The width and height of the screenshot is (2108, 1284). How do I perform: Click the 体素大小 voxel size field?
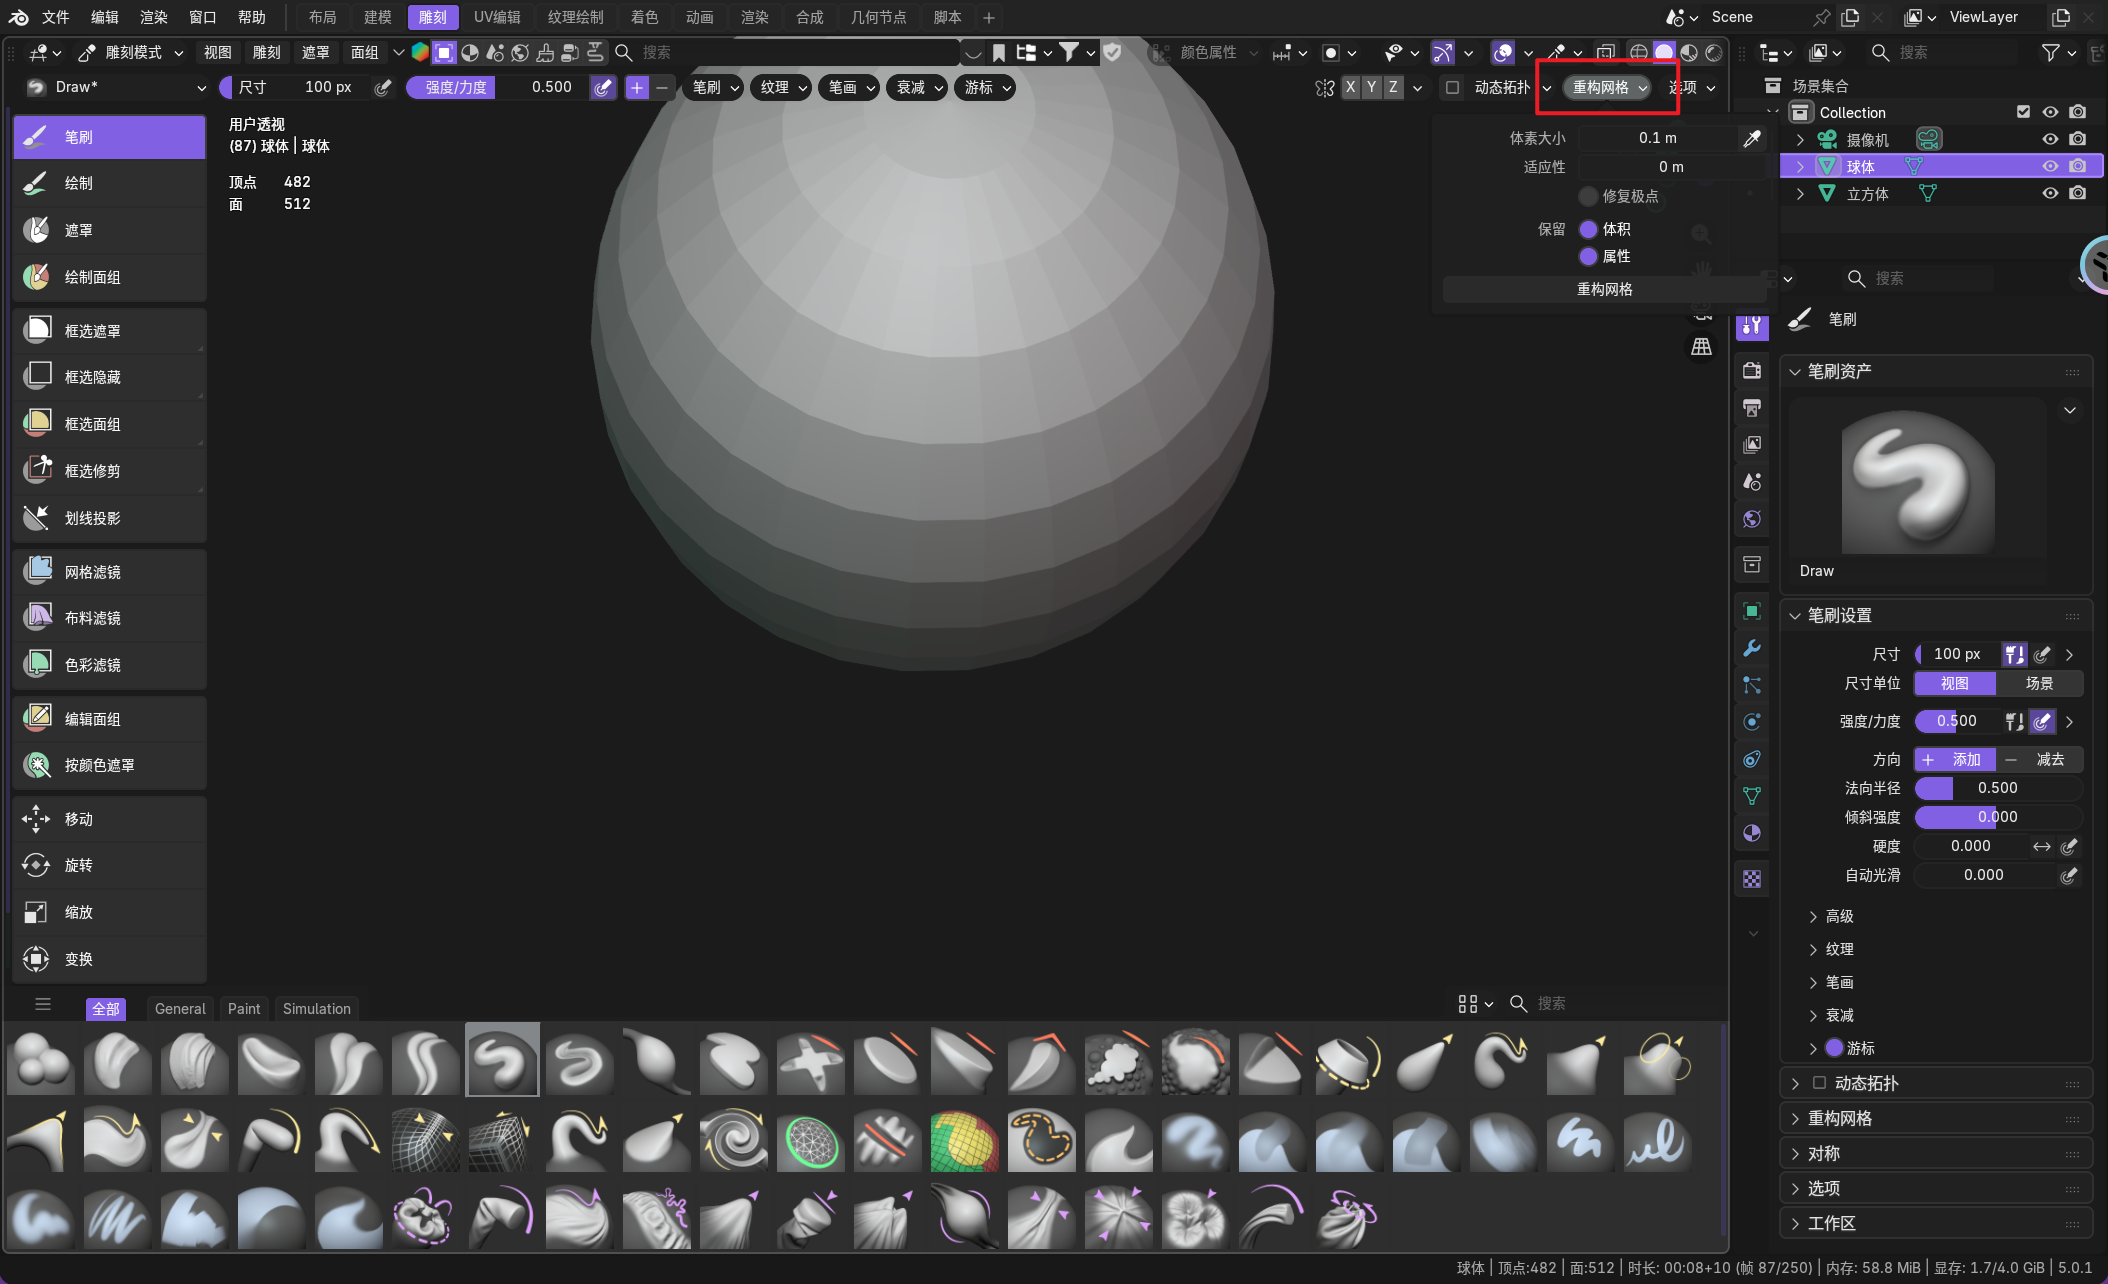coord(1657,139)
